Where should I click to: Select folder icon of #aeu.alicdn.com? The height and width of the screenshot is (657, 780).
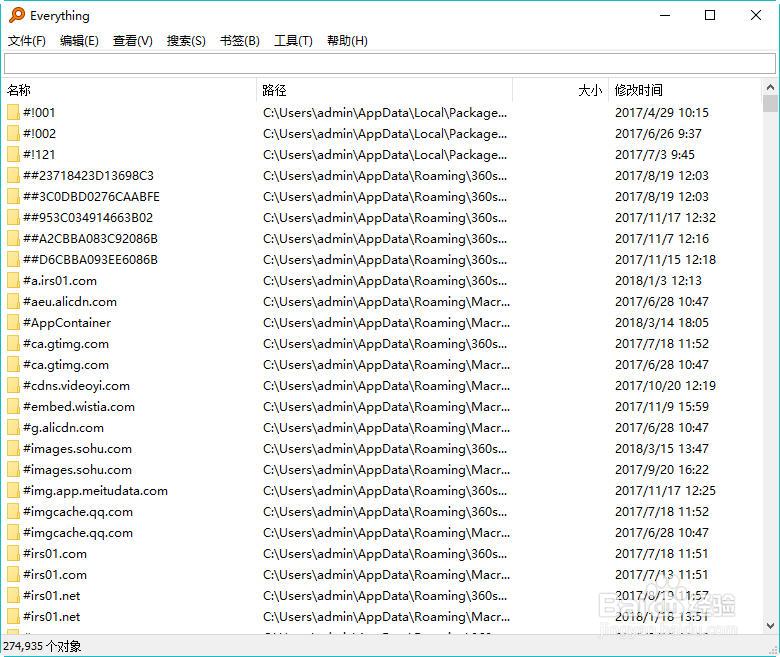point(13,301)
